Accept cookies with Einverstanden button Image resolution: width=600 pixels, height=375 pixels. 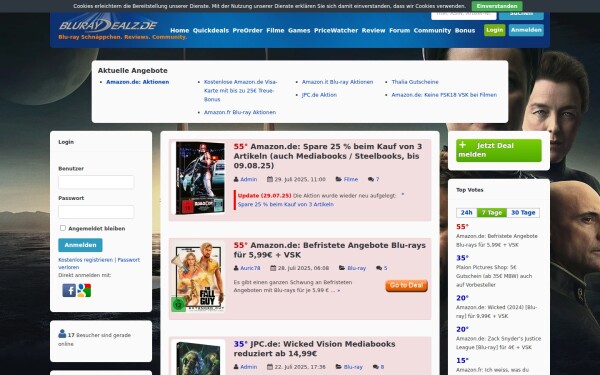(497, 6)
